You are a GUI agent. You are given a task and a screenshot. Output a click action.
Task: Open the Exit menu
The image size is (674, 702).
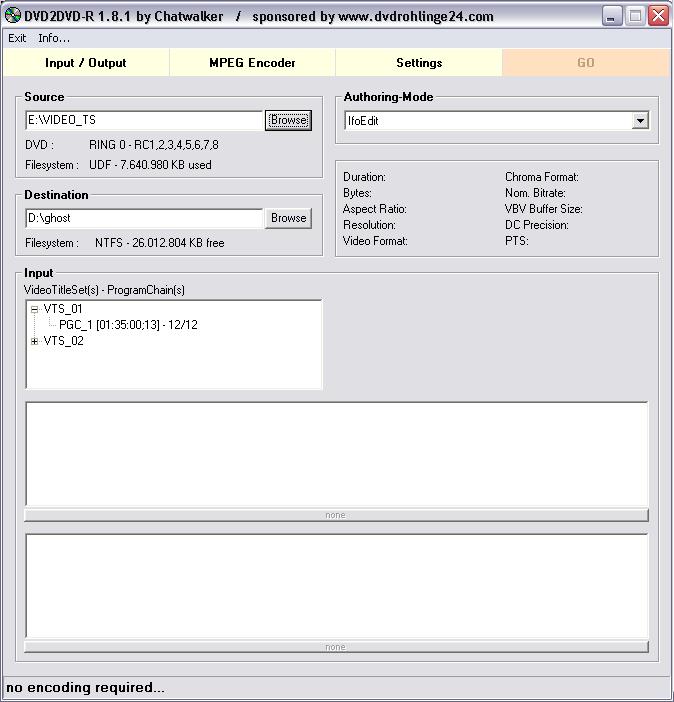[x=17, y=39]
